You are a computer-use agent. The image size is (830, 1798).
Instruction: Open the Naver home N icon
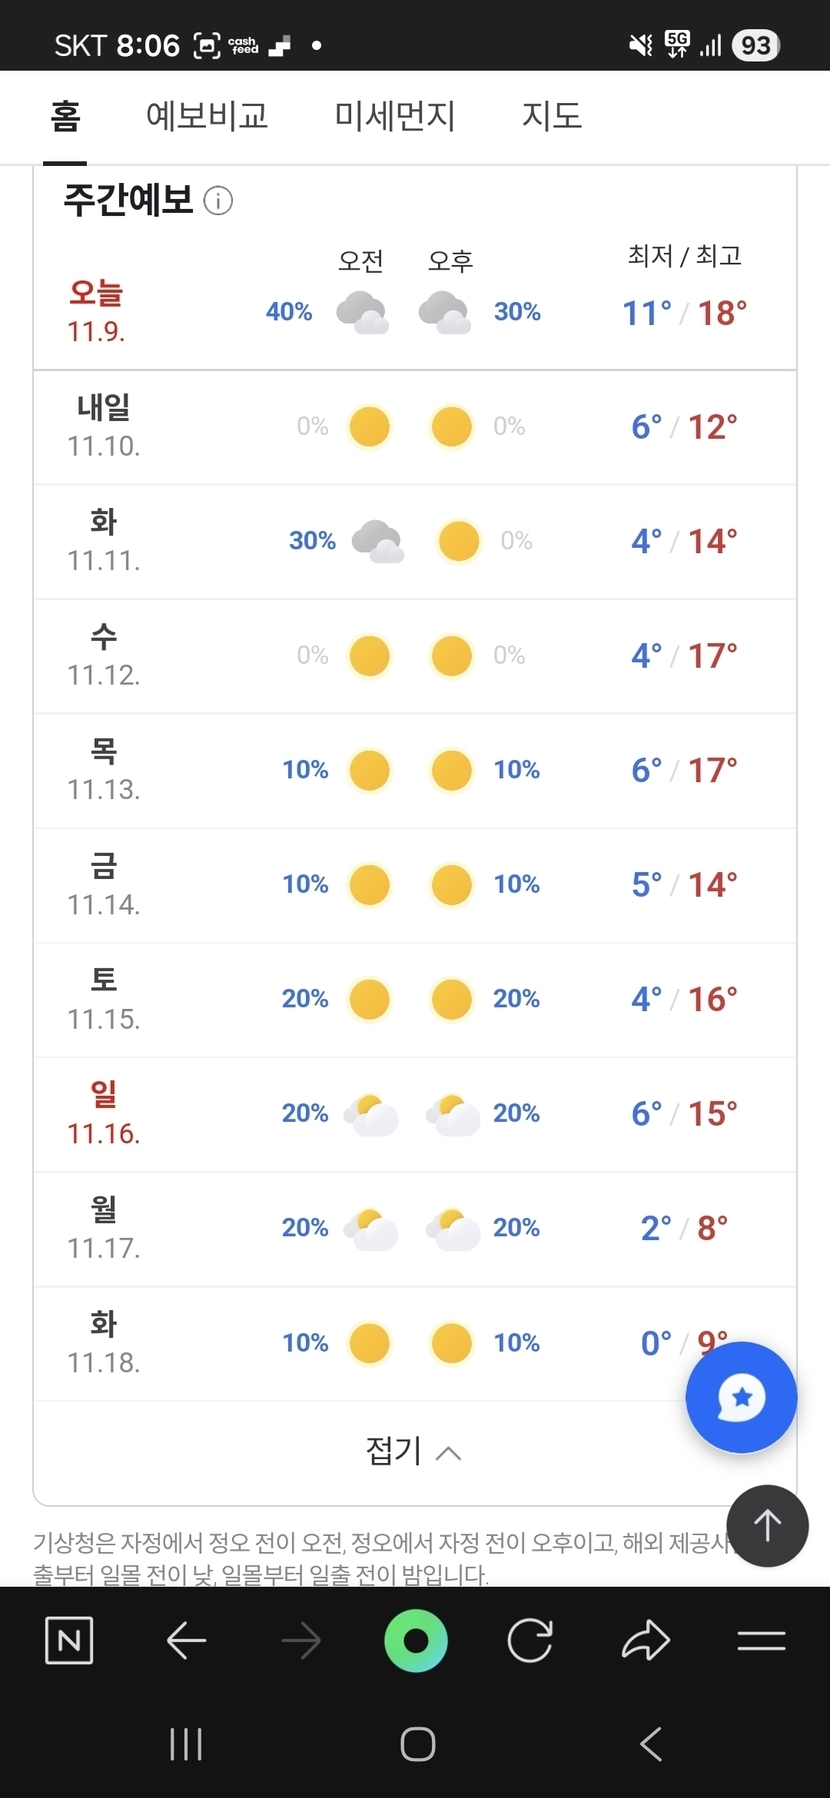pos(69,1640)
